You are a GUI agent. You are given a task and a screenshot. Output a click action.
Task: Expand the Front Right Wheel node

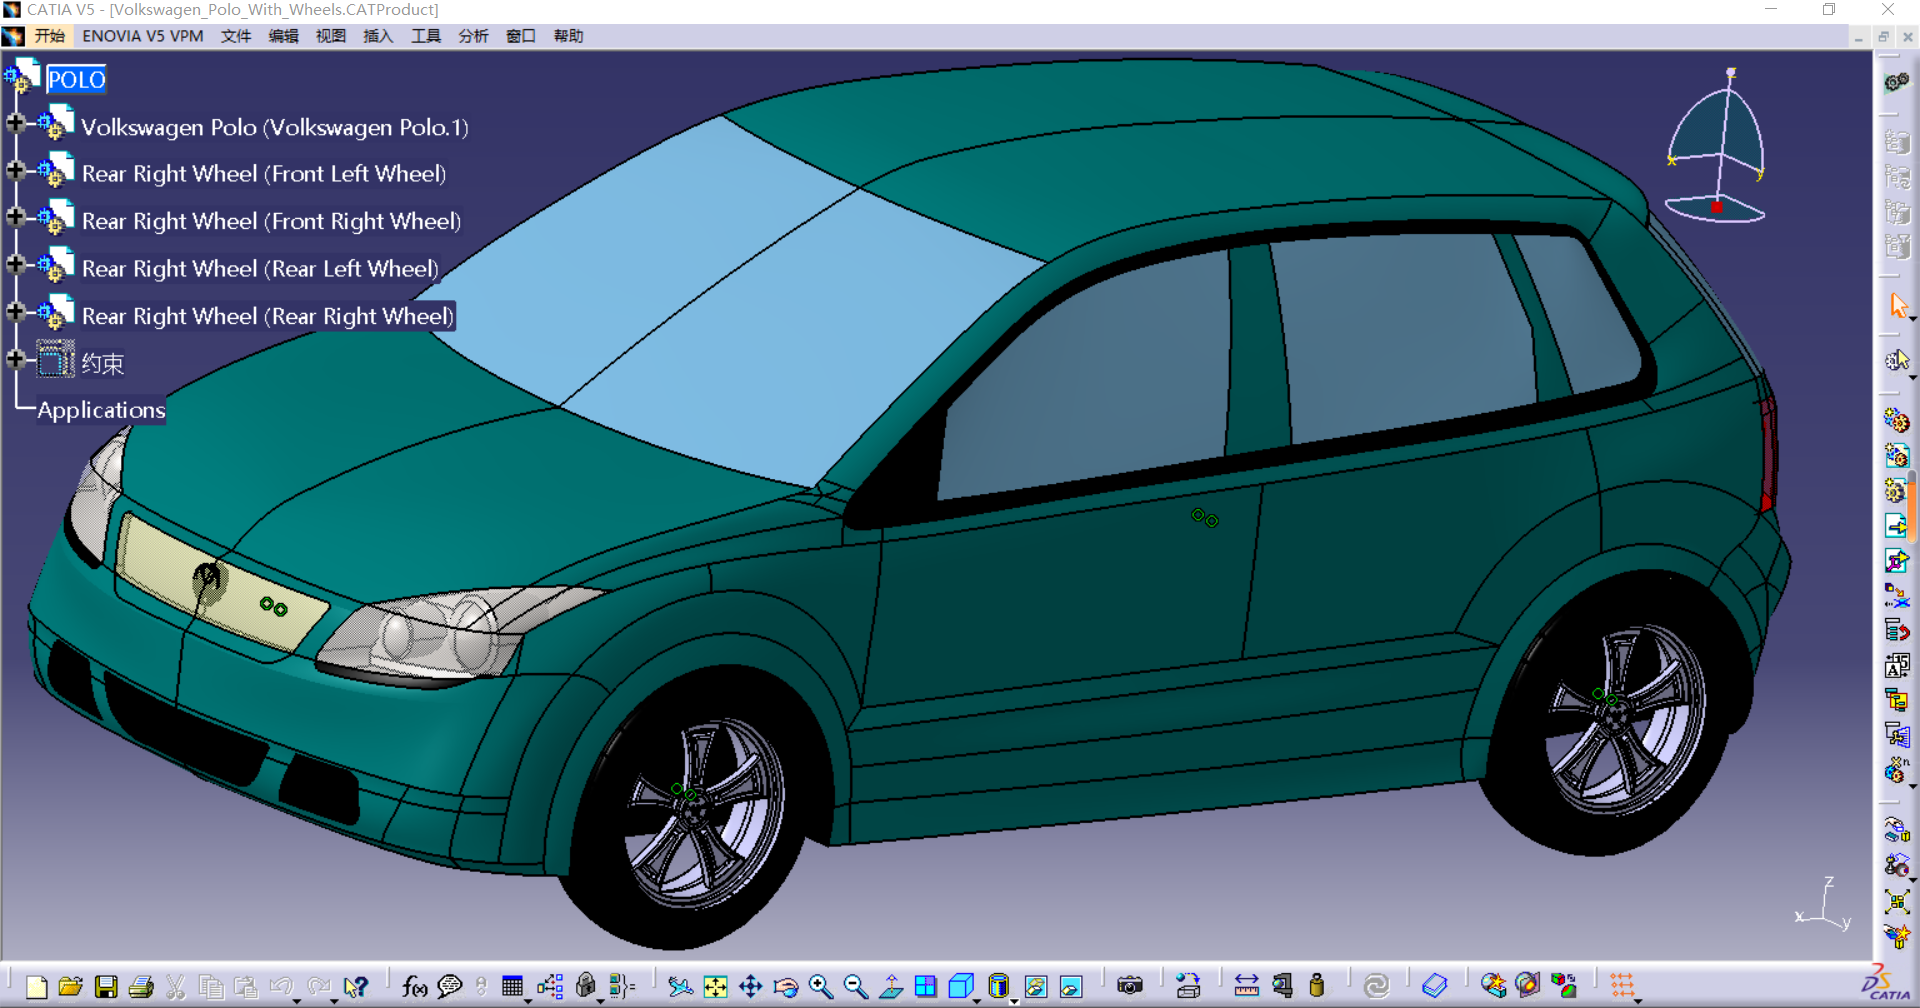[16, 217]
